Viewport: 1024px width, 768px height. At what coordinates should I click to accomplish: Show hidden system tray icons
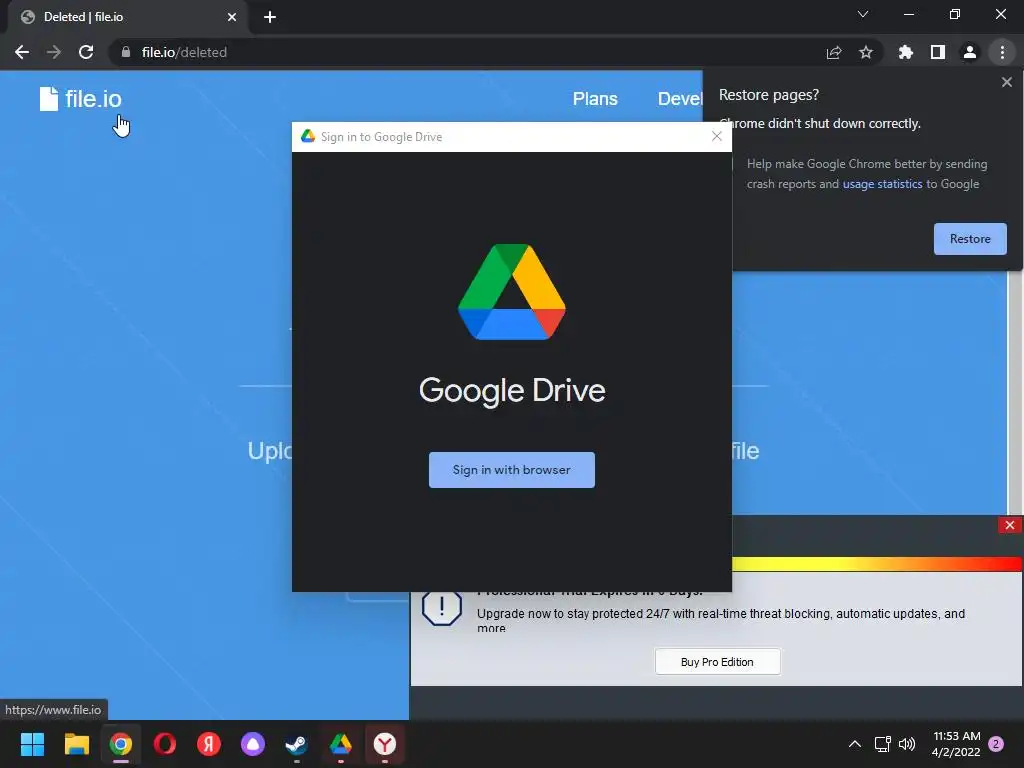854,744
